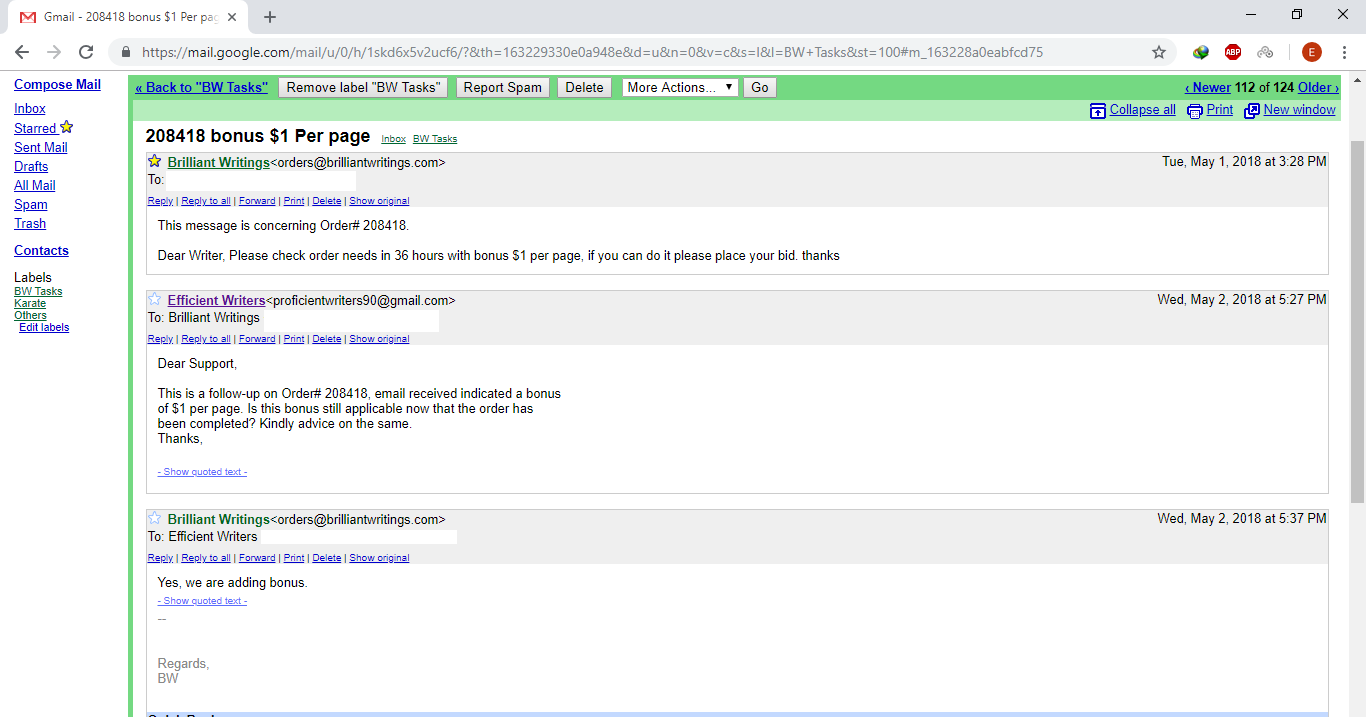Open the Spam folder
This screenshot has height=717, width=1366.
[x=31, y=204]
